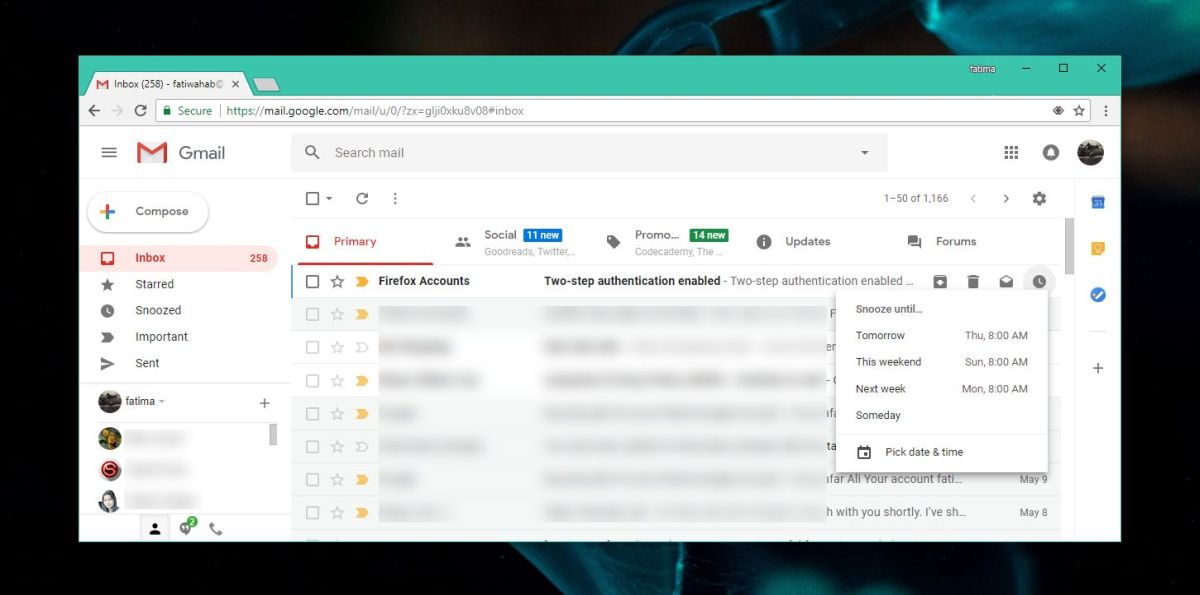Snooze until Next week
Image resolution: width=1200 pixels, height=595 pixels.
[942, 389]
